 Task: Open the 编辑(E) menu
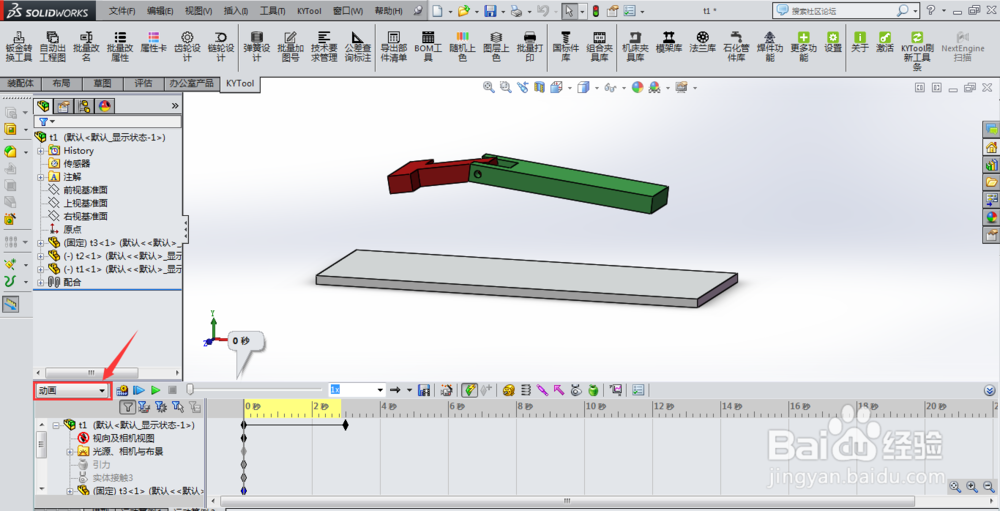tap(160, 11)
